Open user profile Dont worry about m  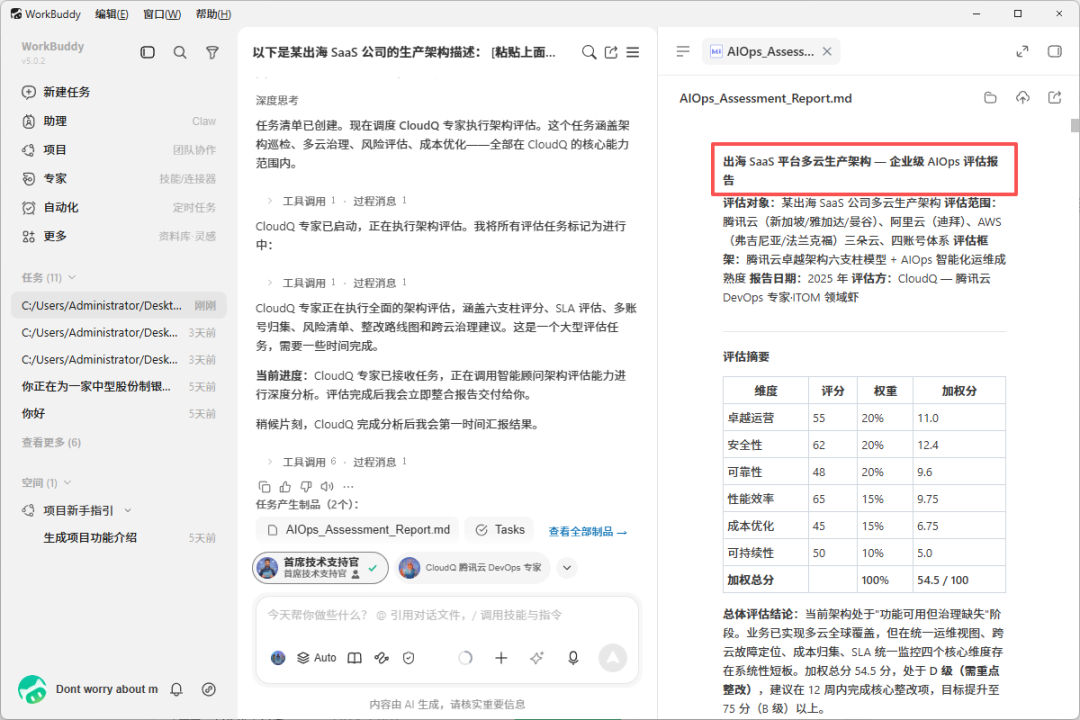[x=88, y=689]
